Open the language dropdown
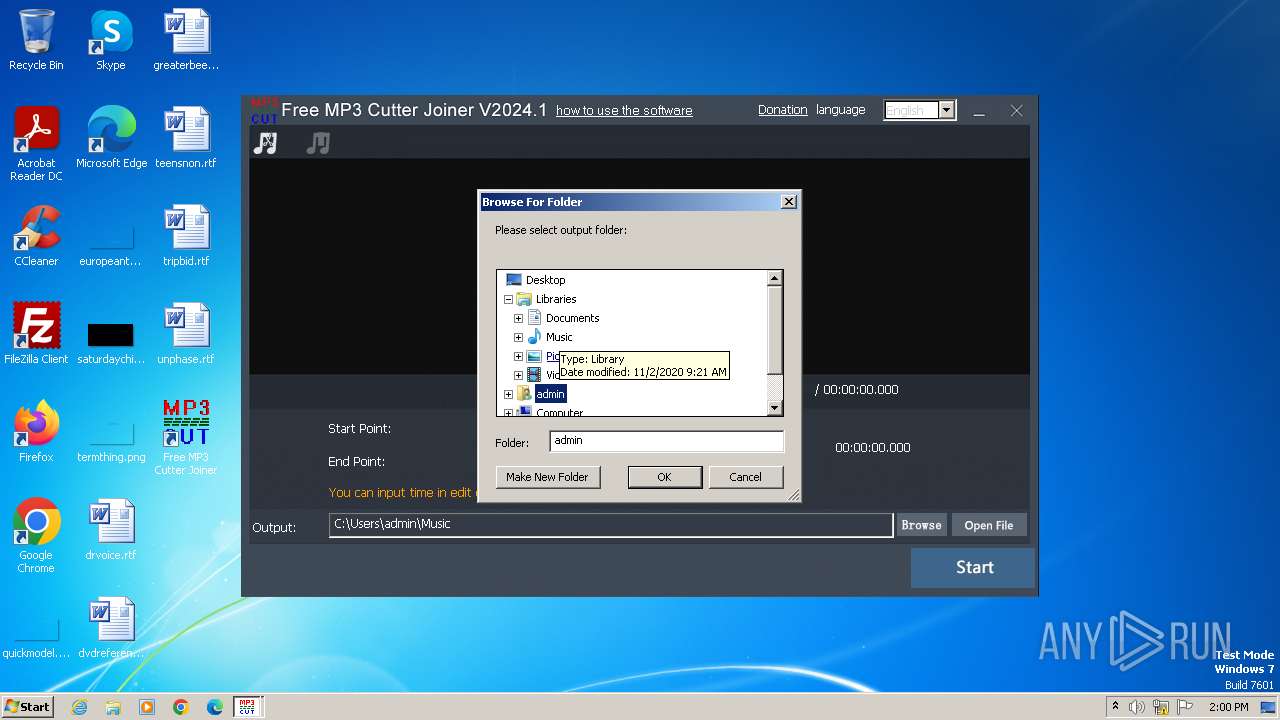 pyautogui.click(x=946, y=110)
